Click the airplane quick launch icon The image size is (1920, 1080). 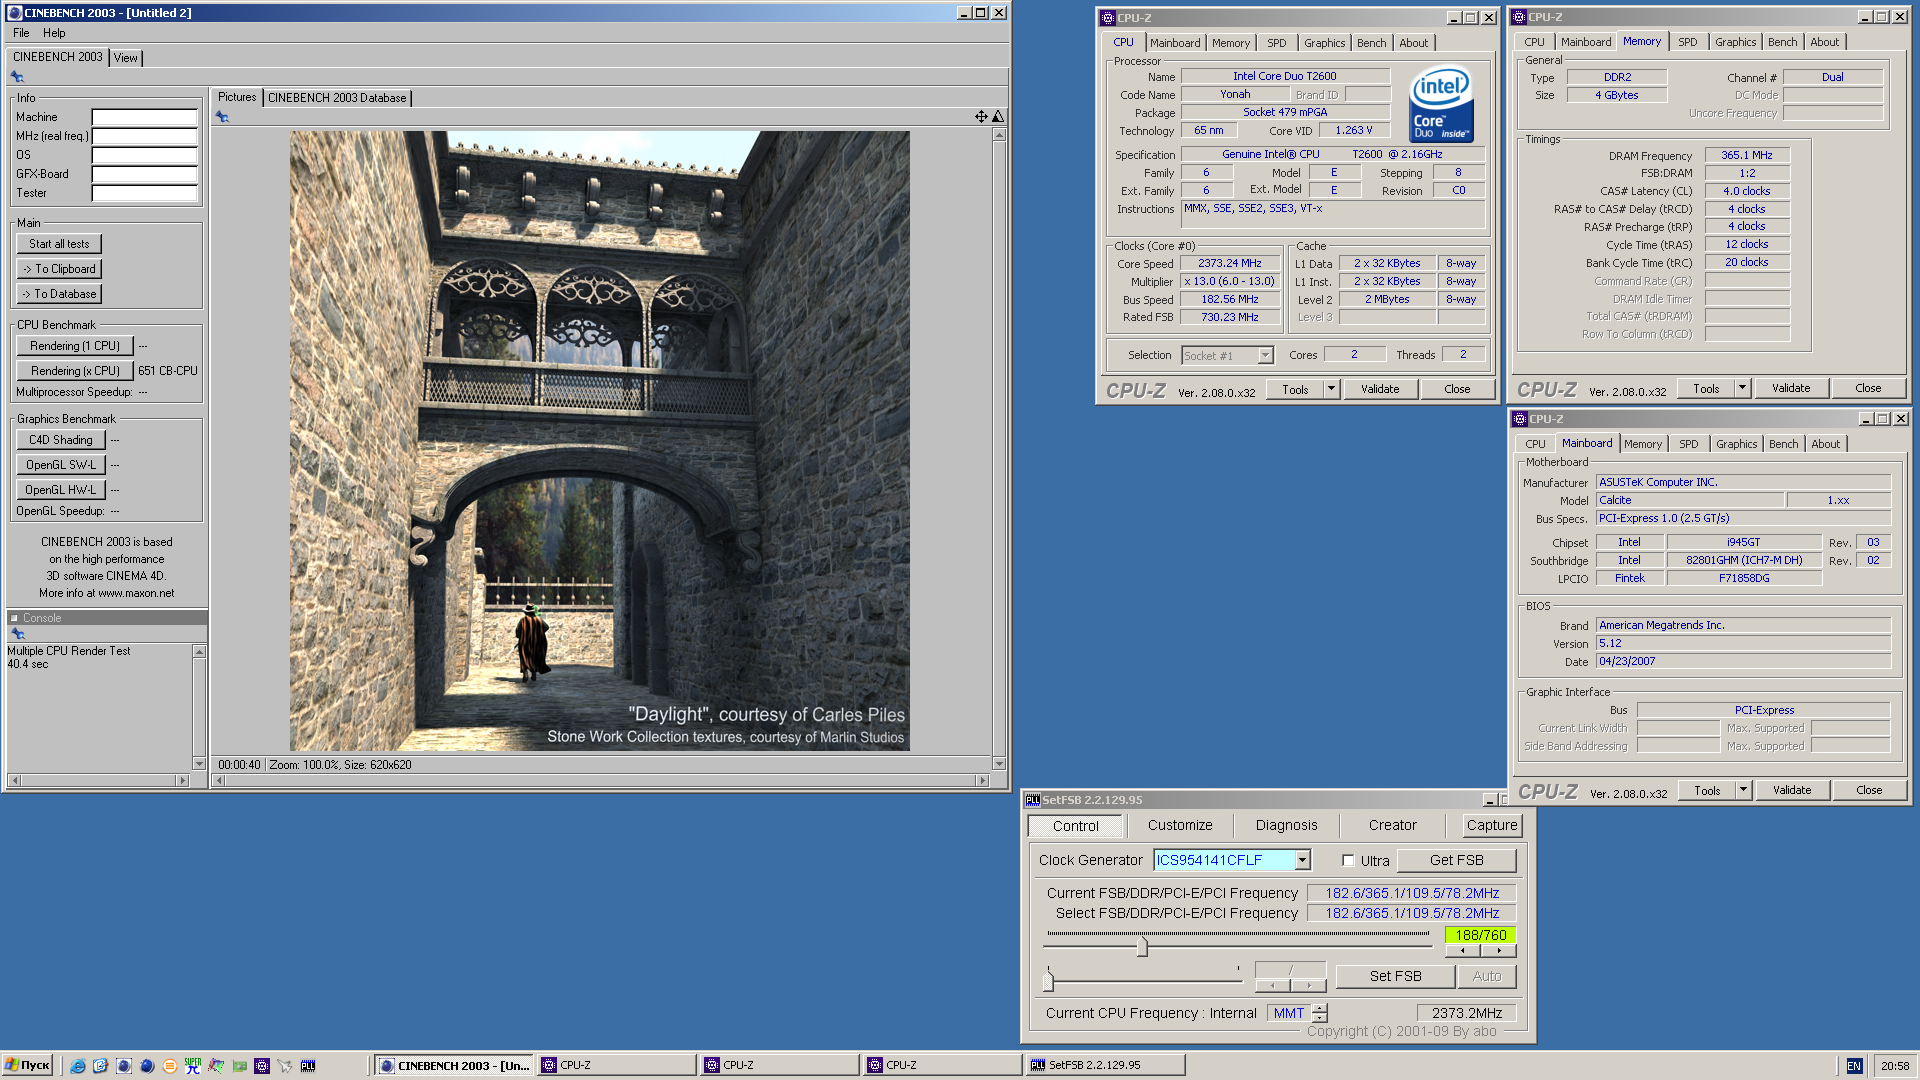(x=285, y=1066)
